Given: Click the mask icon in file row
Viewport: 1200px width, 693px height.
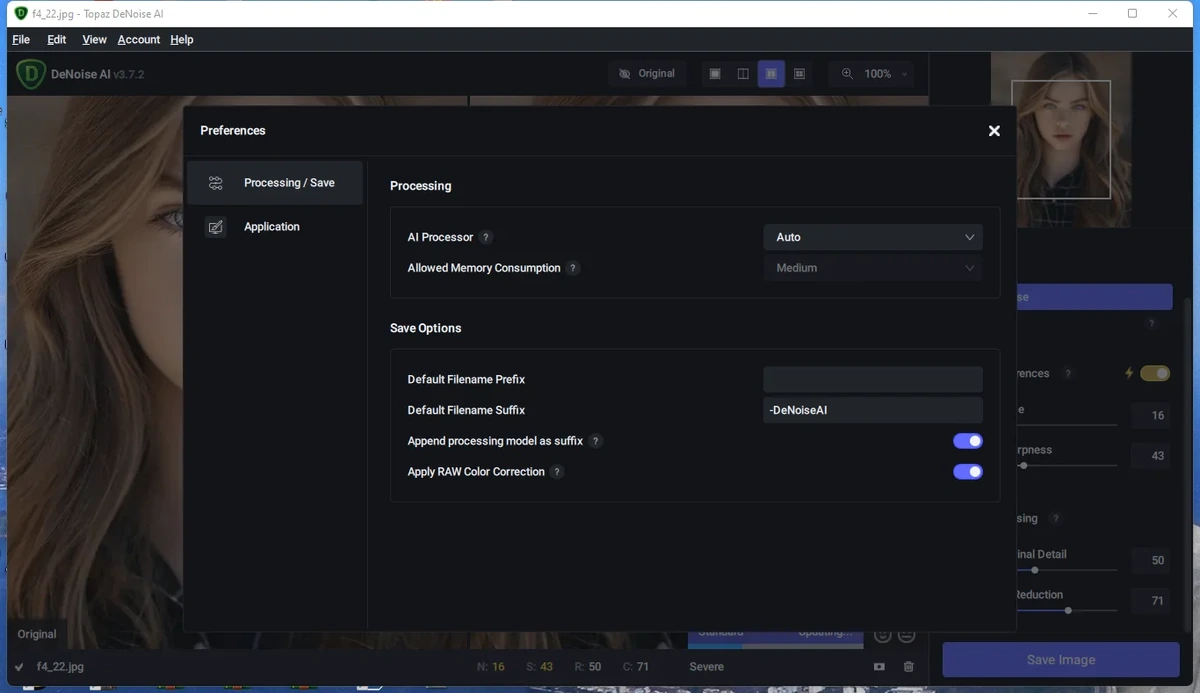Looking at the screenshot, I should tap(879, 667).
